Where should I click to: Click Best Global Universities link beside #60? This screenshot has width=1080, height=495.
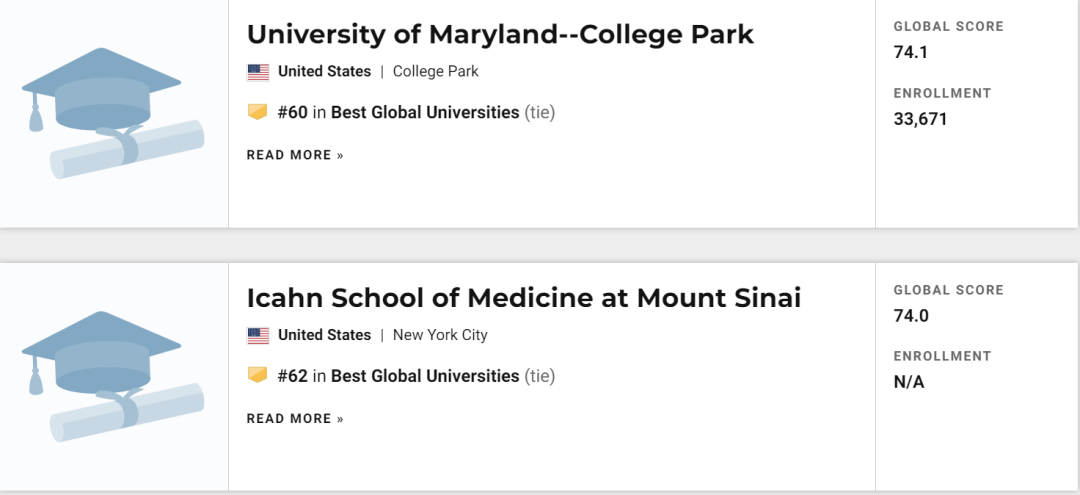point(425,113)
